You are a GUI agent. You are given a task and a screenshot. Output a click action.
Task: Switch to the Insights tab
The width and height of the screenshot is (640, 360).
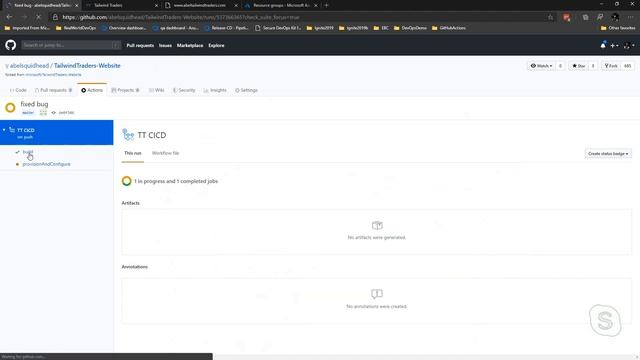click(x=215, y=90)
